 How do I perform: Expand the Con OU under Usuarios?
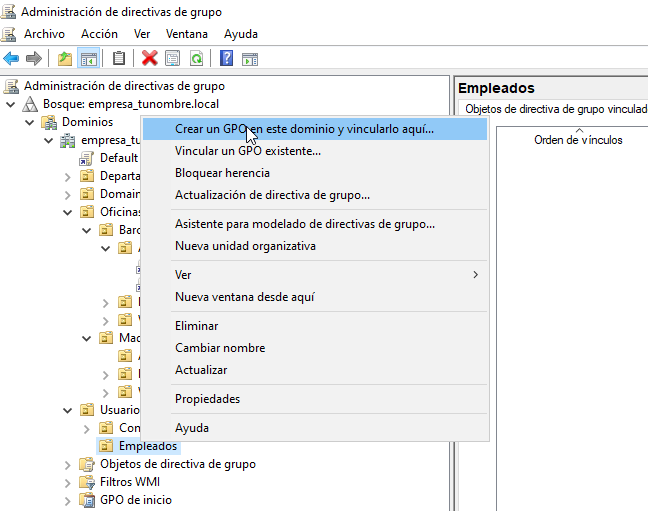click(87, 429)
